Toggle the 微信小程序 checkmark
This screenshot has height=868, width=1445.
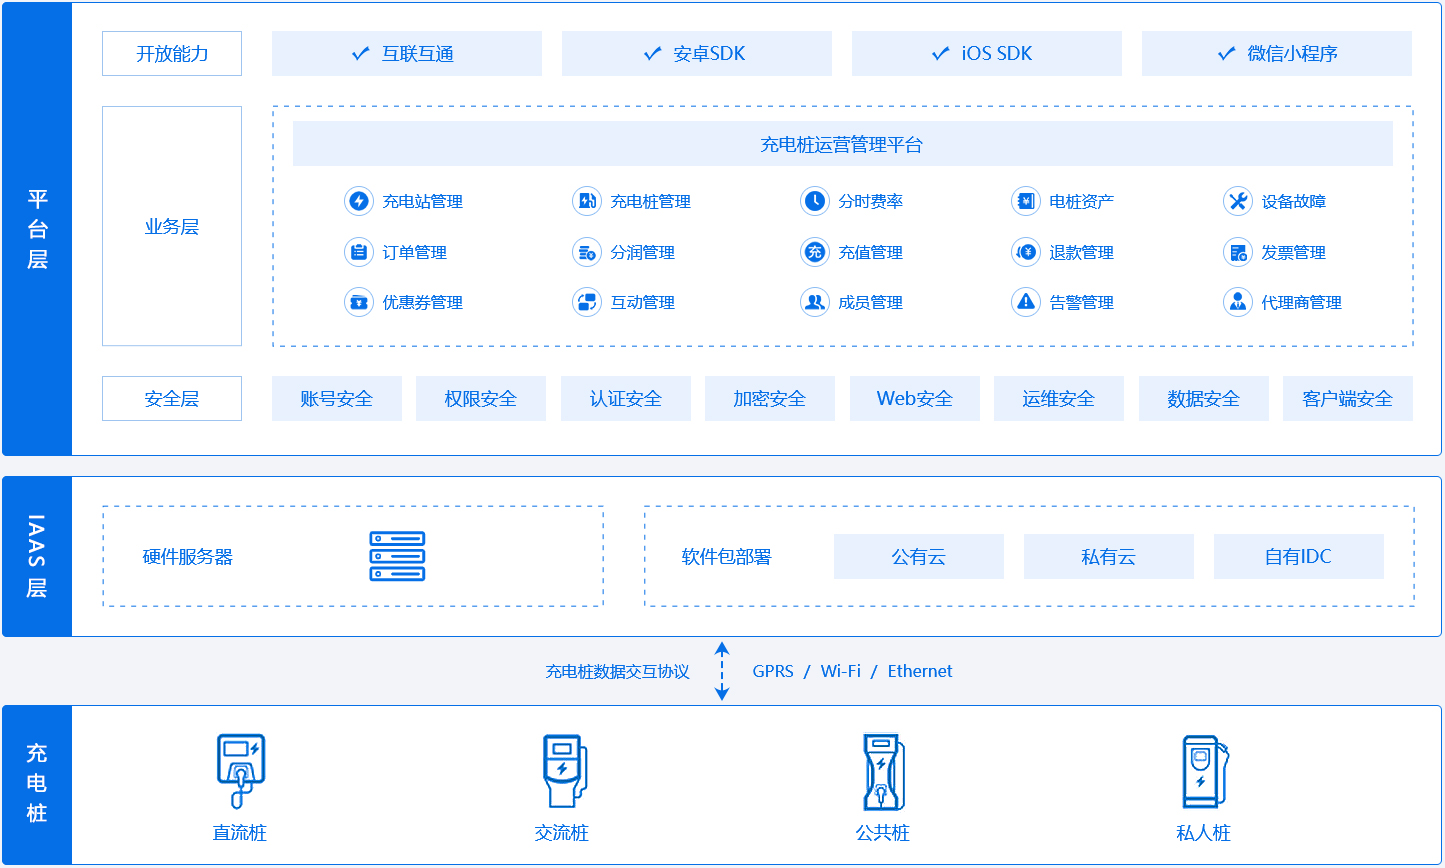1226,54
